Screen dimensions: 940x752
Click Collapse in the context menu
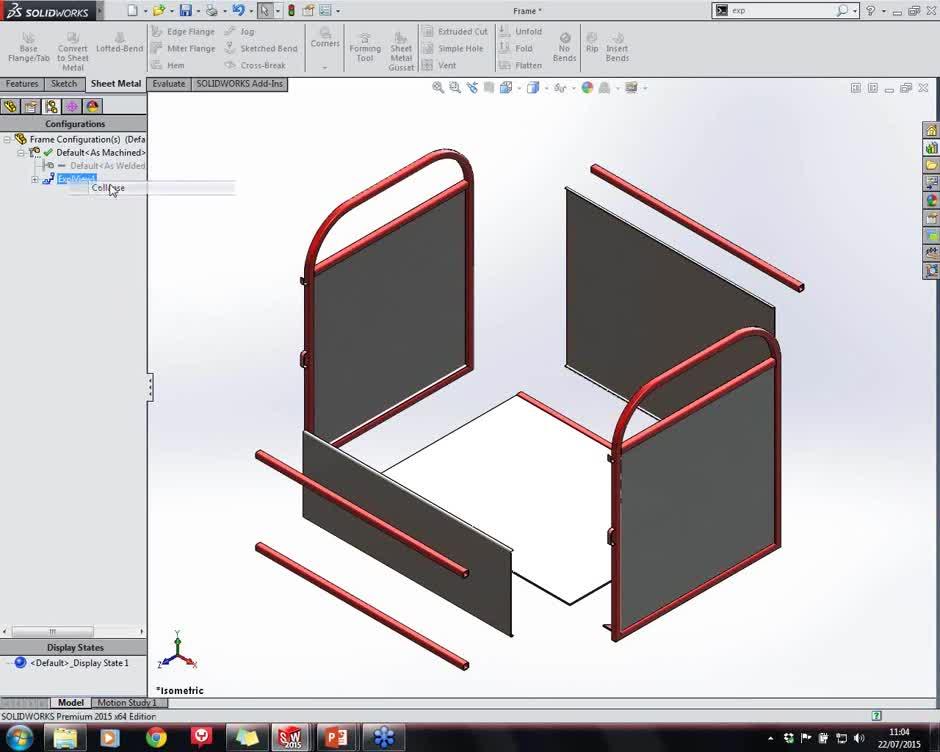tap(107, 188)
